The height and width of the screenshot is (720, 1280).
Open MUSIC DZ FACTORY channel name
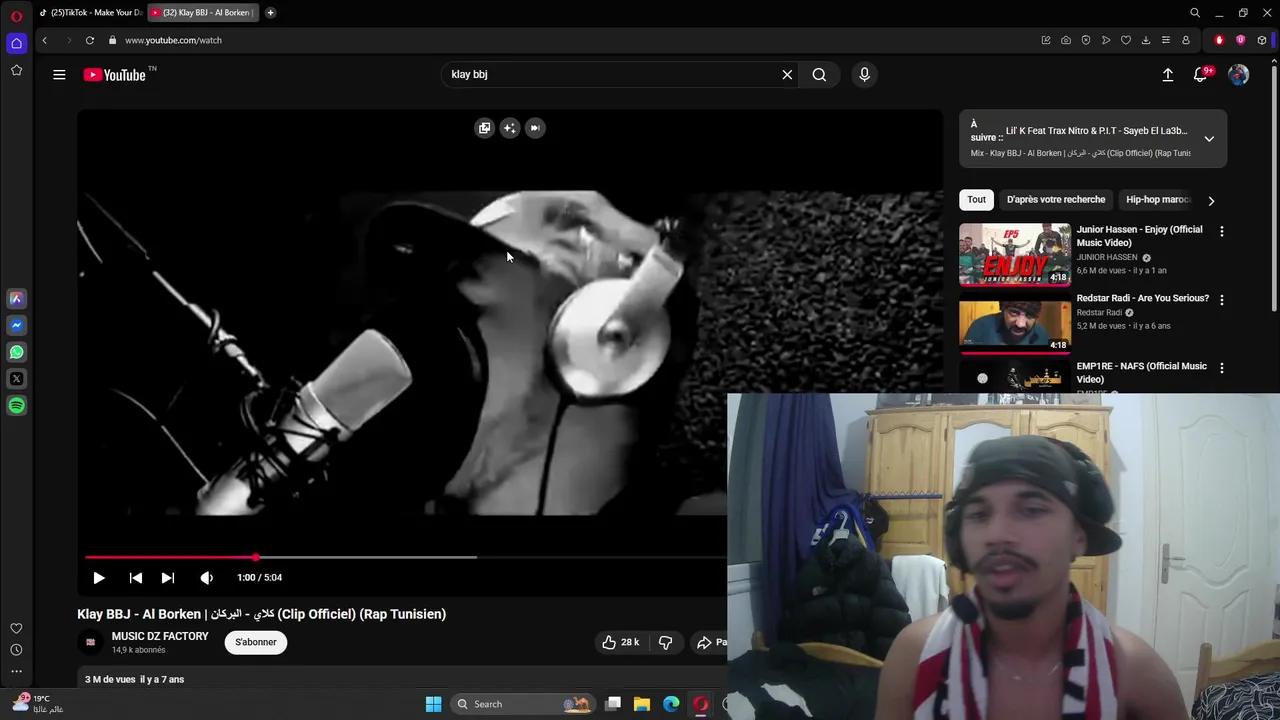click(x=160, y=636)
